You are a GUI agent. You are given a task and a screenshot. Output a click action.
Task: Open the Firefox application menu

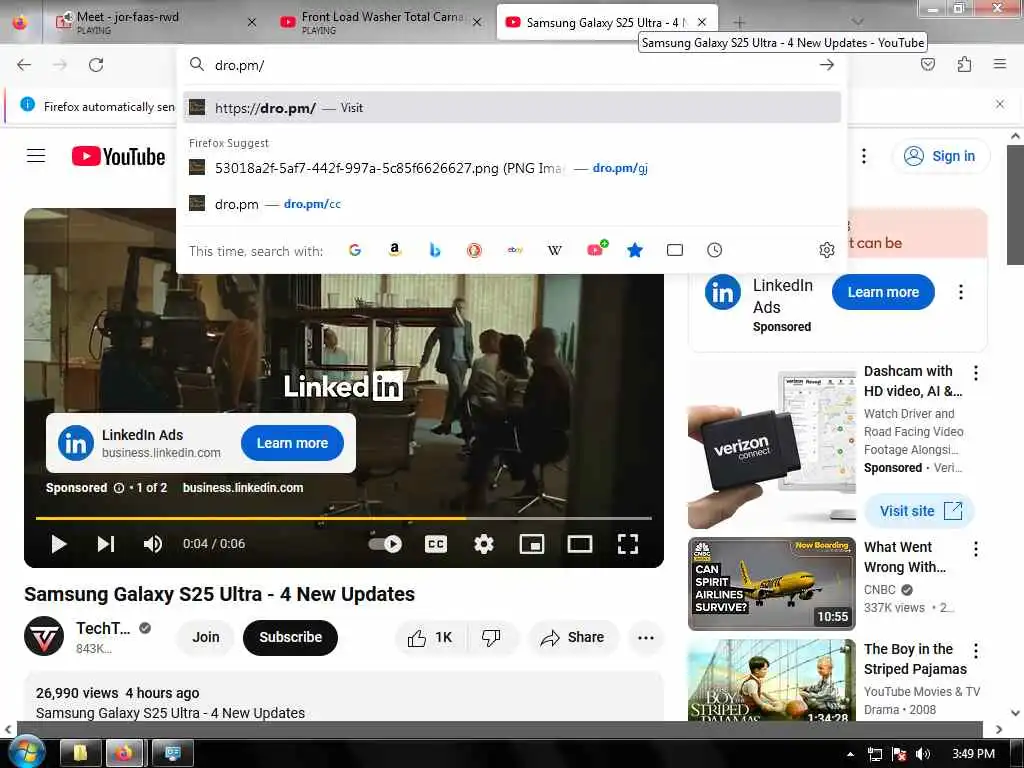tap(999, 64)
